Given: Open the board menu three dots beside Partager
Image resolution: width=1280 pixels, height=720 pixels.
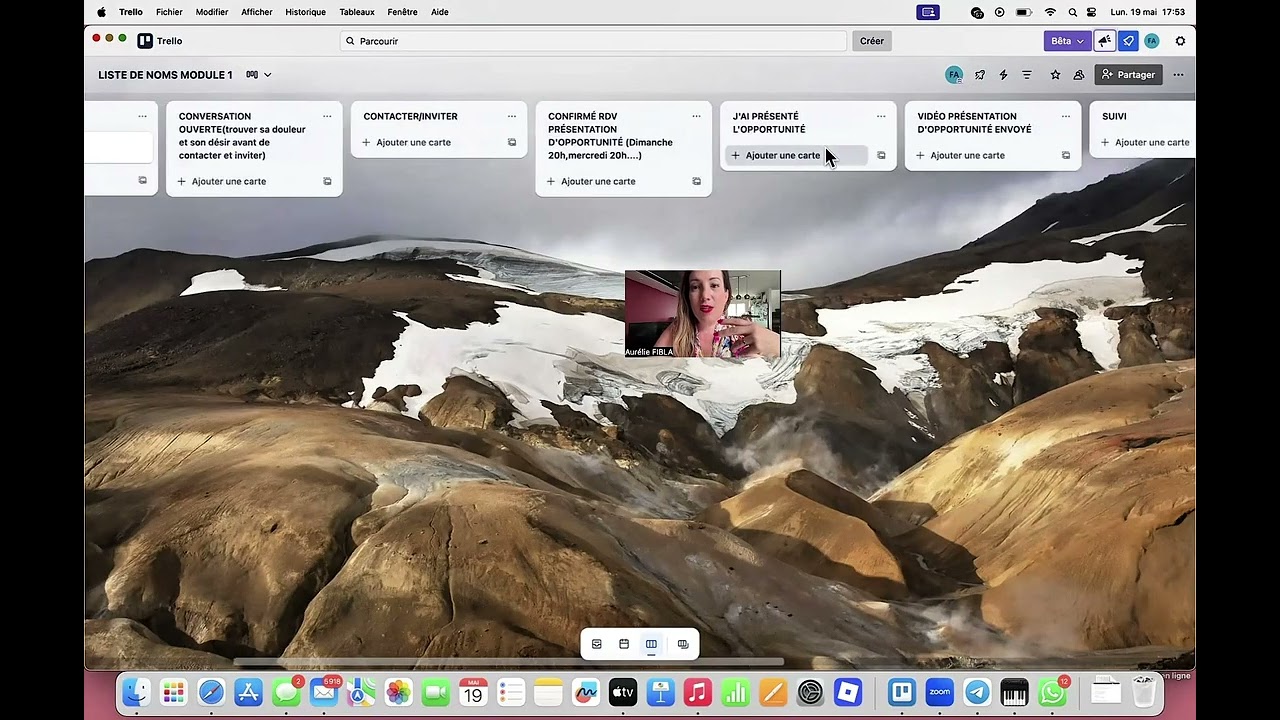Looking at the screenshot, I should click(1178, 75).
